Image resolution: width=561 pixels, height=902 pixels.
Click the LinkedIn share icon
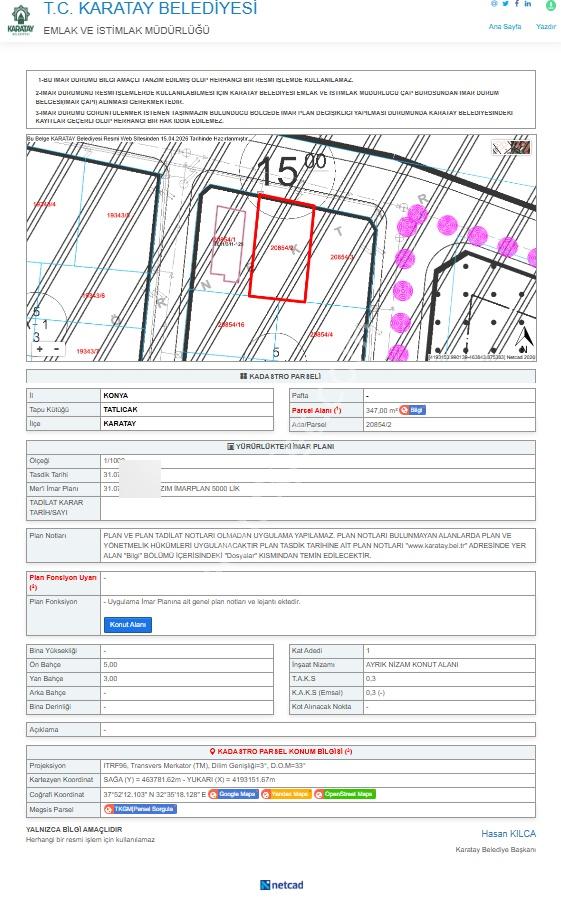[x=528, y=3]
